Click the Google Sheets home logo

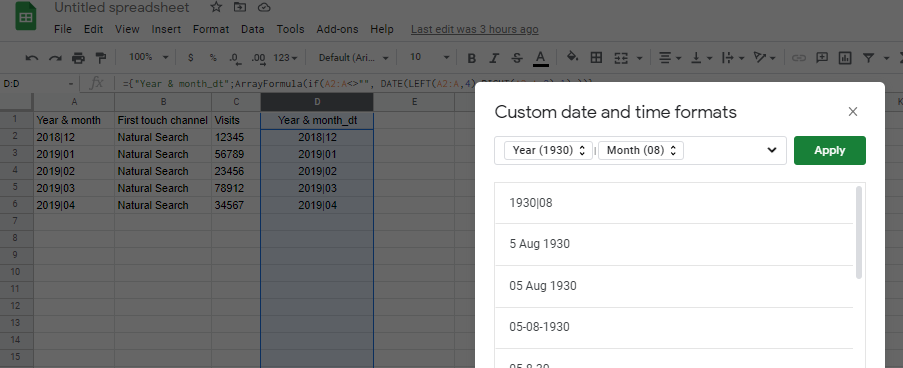[x=25, y=17]
